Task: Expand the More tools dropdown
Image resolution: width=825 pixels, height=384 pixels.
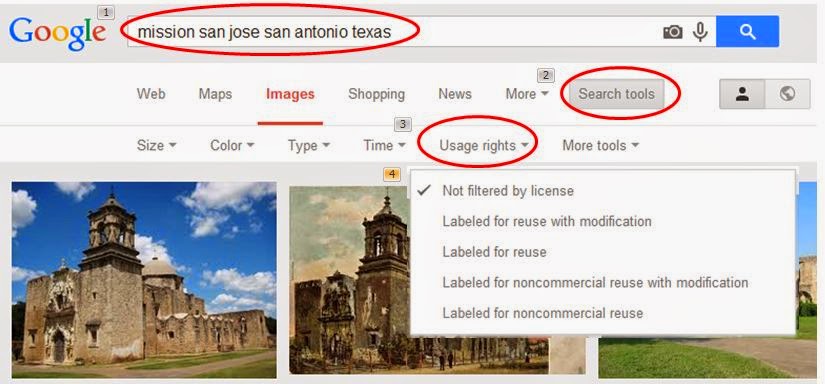Action: coord(600,145)
